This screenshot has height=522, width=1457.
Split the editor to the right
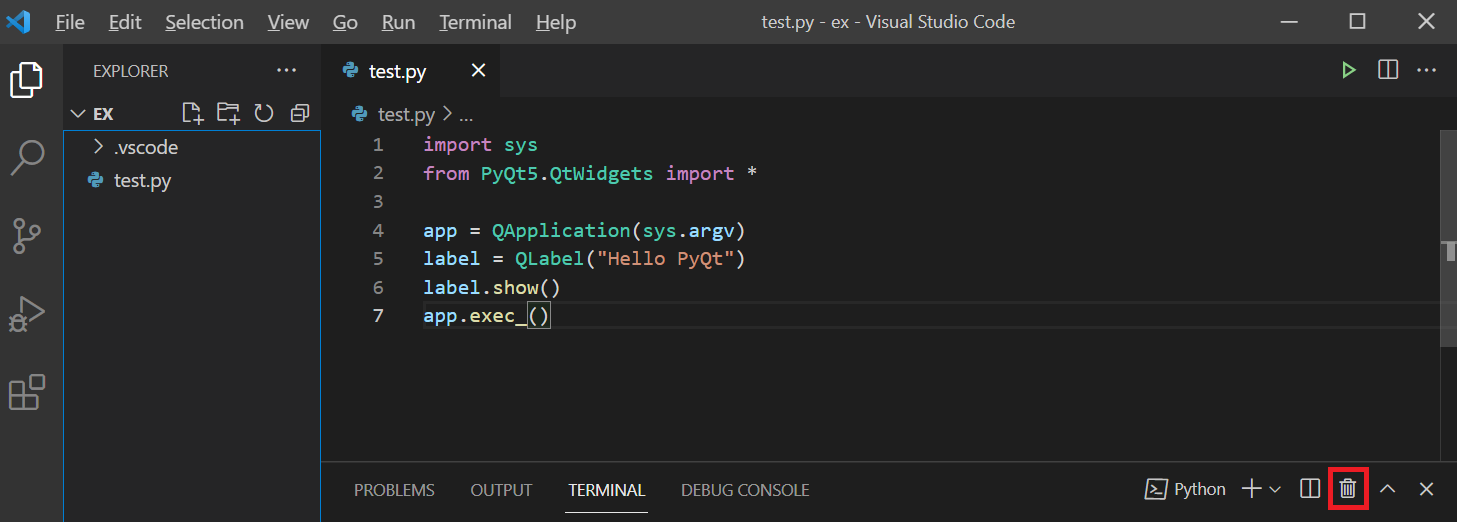tap(1388, 70)
